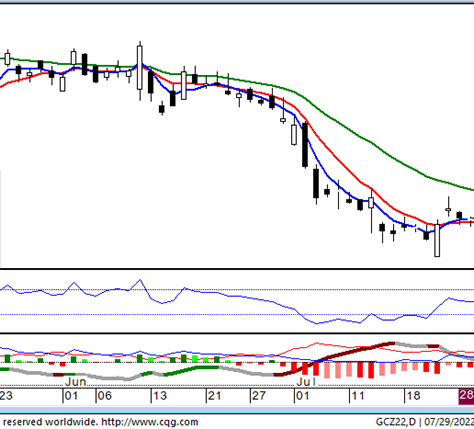The width and height of the screenshot is (474, 429).
Task: Click the 01 date label under Jul
Action: tap(303, 396)
